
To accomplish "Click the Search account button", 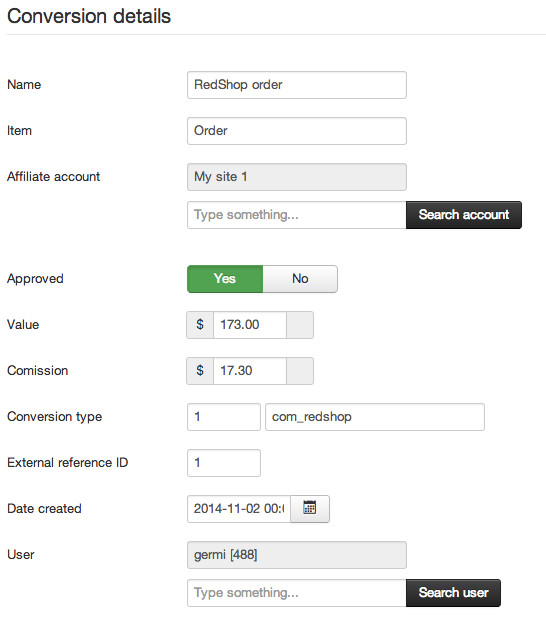I will pos(463,215).
